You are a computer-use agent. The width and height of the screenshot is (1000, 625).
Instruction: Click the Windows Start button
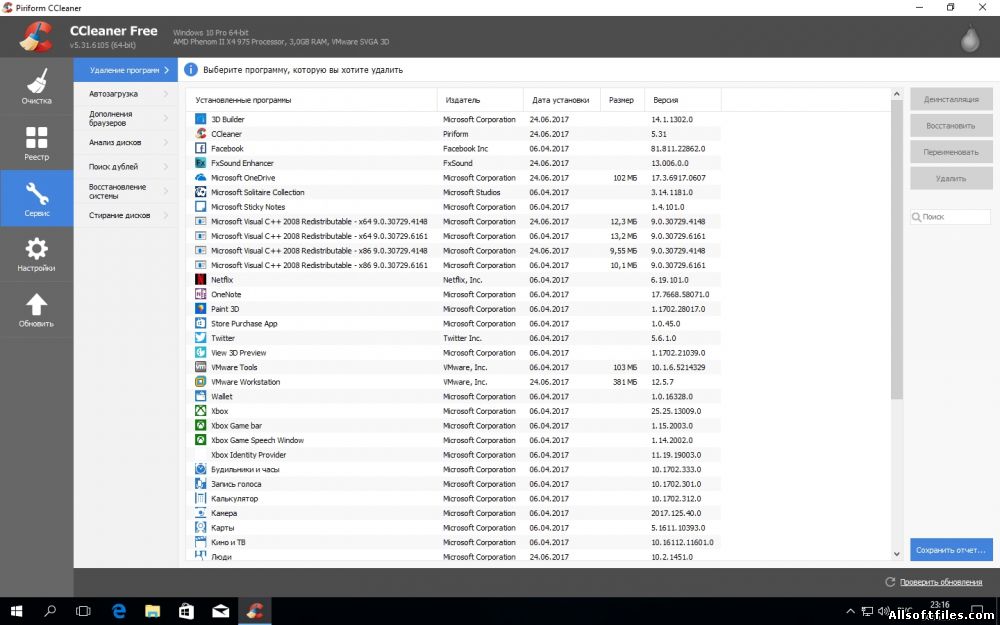(17, 611)
